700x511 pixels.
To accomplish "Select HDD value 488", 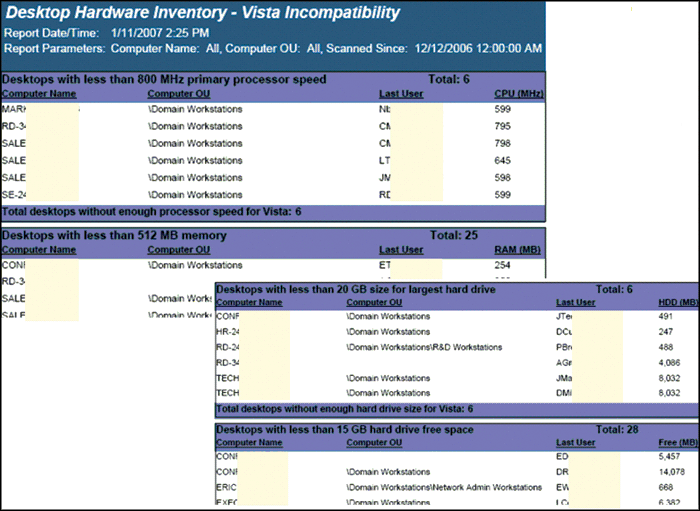I will pyautogui.click(x=666, y=347).
